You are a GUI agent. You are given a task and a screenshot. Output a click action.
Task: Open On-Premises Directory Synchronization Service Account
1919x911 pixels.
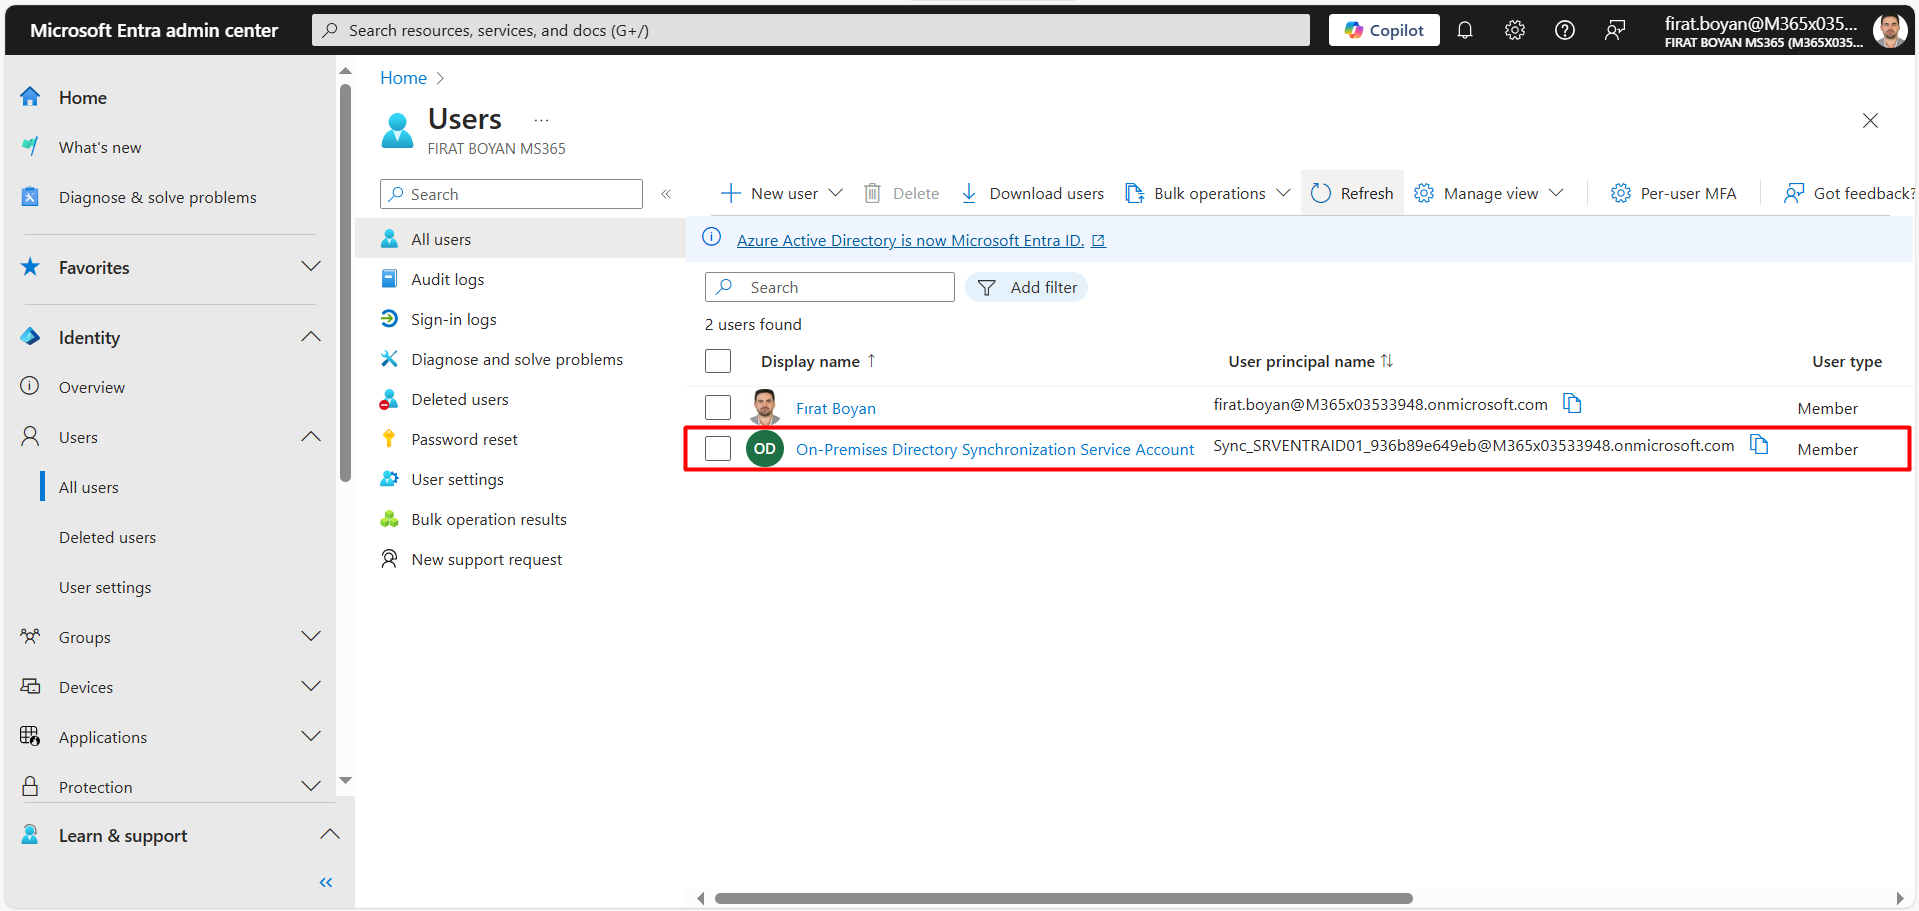[995, 449]
